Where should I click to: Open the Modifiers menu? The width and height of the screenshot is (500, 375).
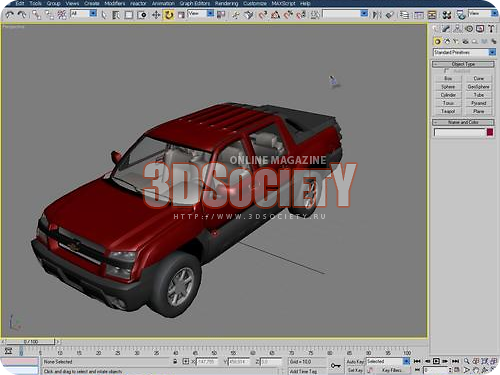(115, 3)
